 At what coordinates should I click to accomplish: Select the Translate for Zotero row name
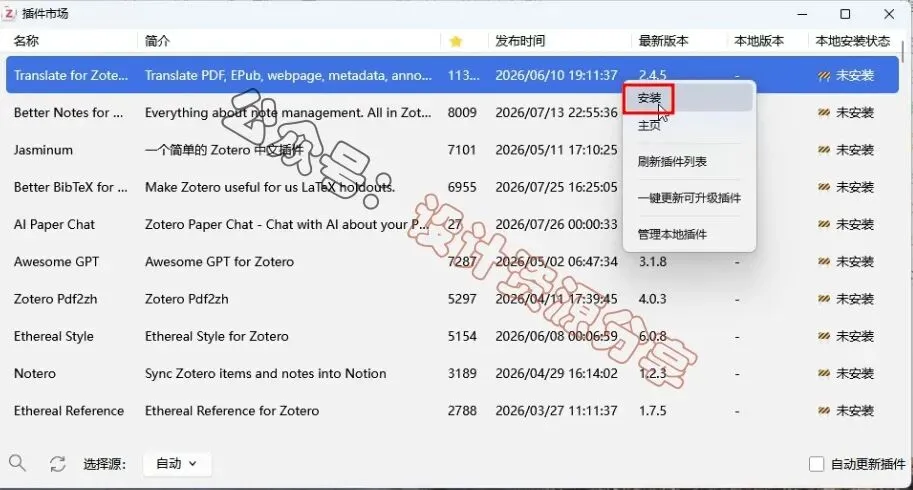tap(71, 75)
